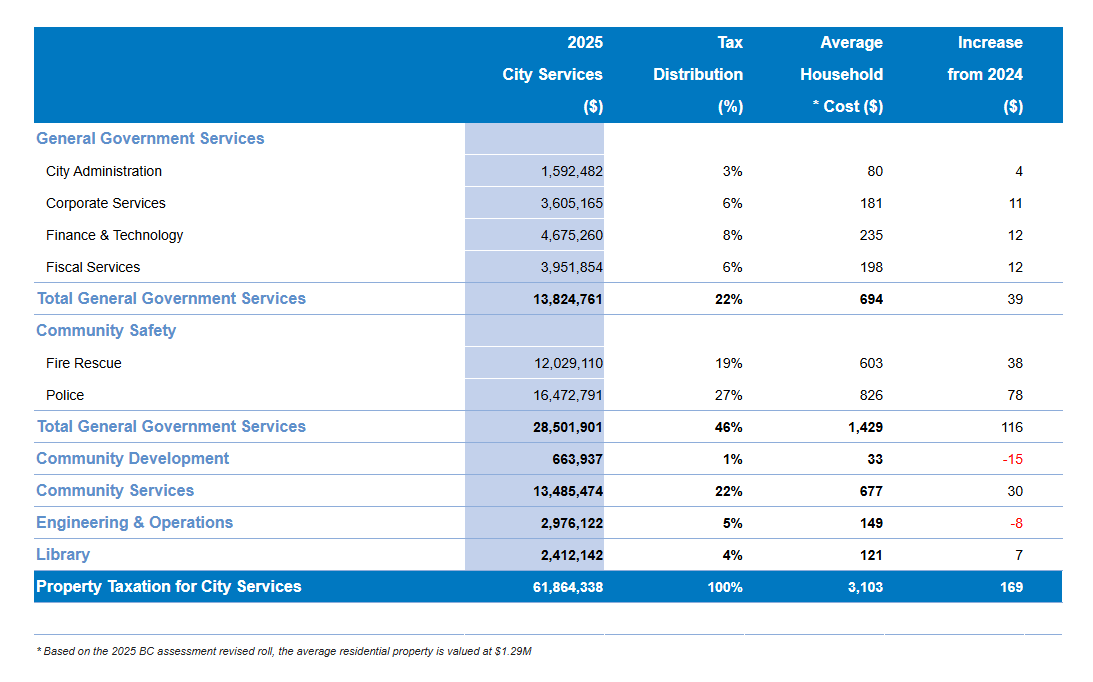Select the City Administration row label
Screen dimensions: 1093x682
coord(104,172)
